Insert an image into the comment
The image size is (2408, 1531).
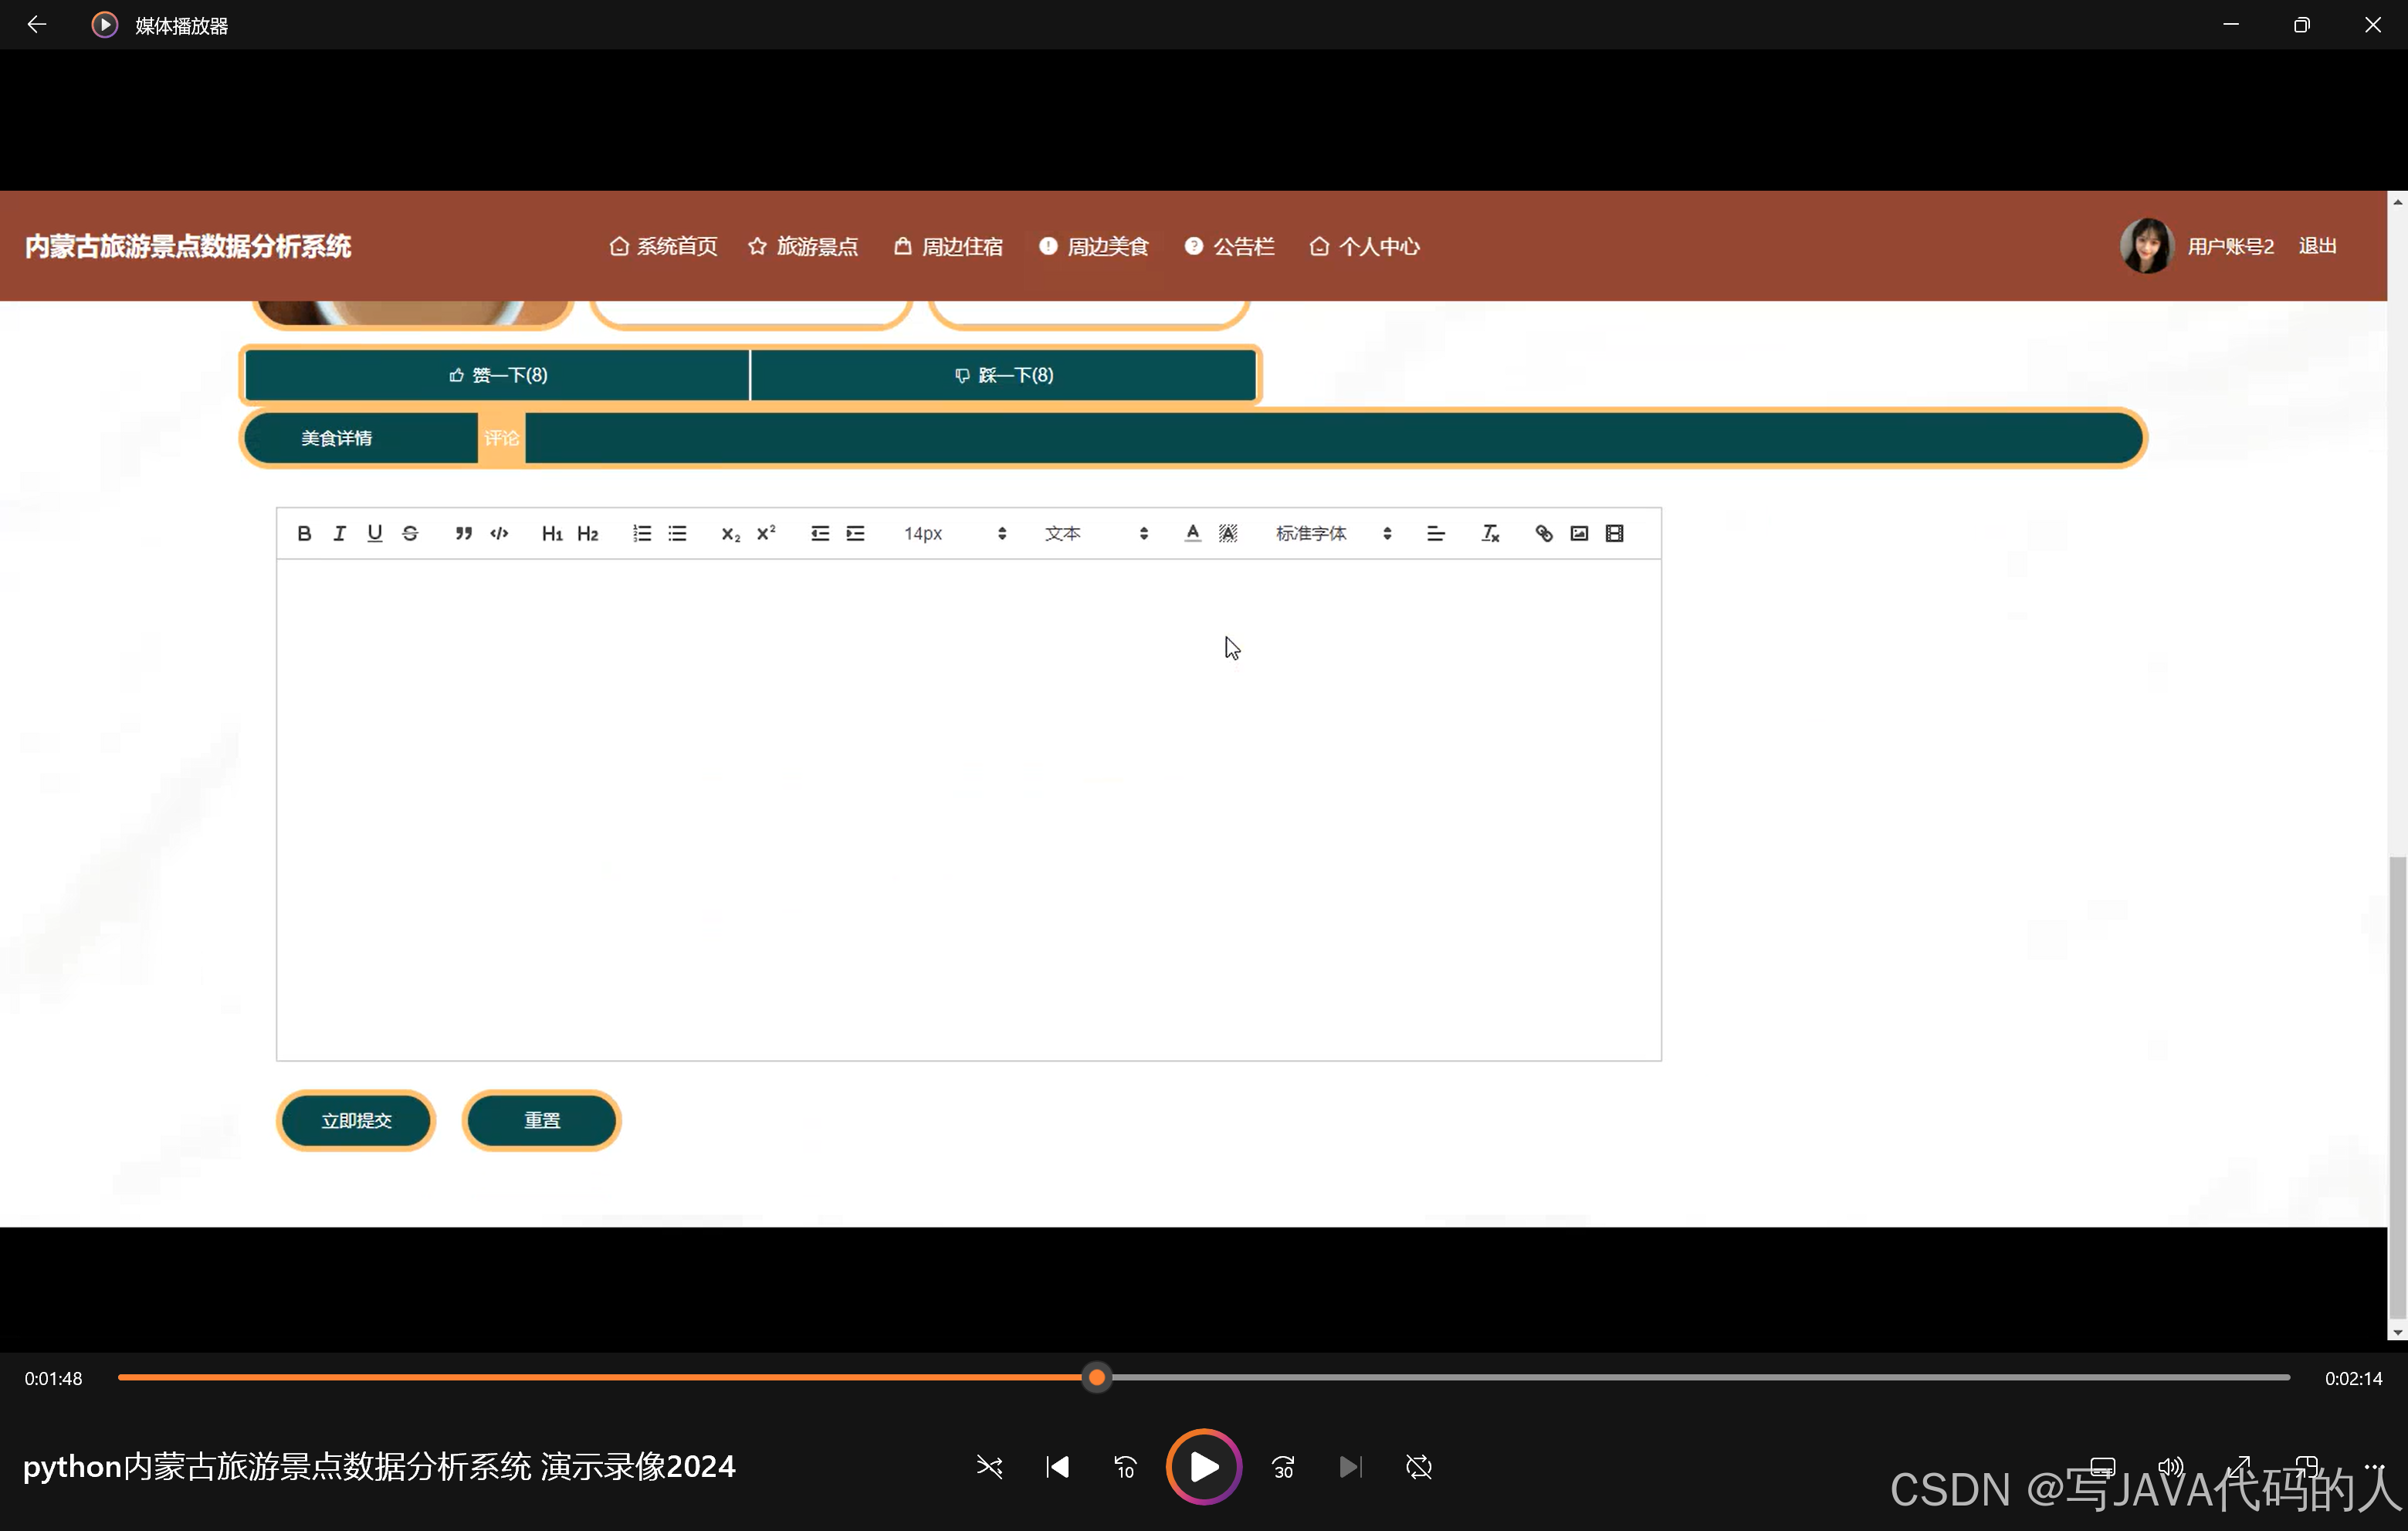1579,533
